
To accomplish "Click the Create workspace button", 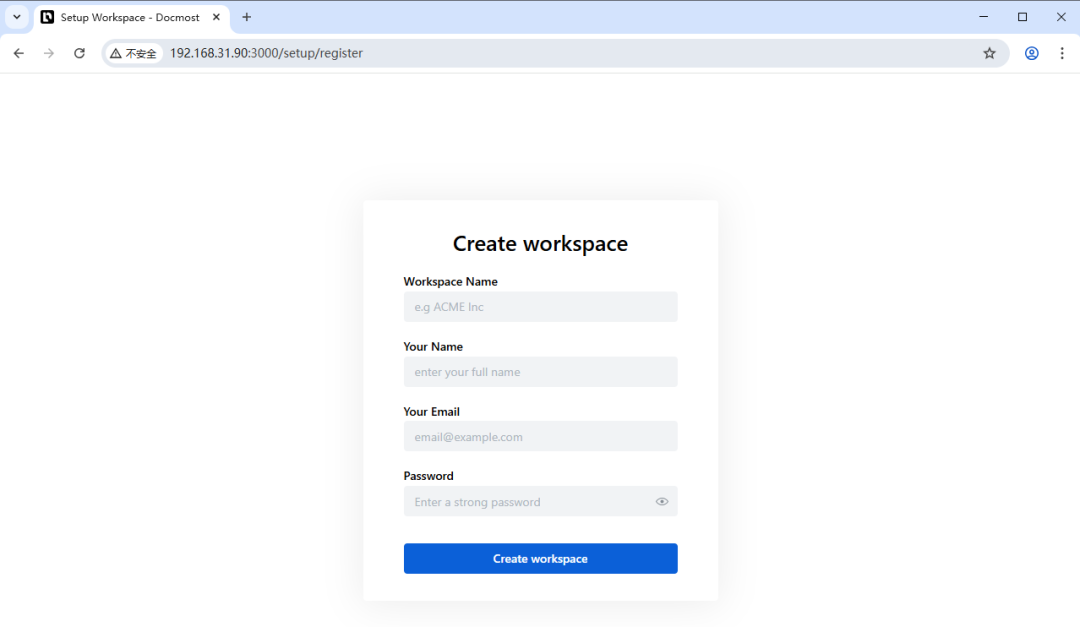I will 540,558.
